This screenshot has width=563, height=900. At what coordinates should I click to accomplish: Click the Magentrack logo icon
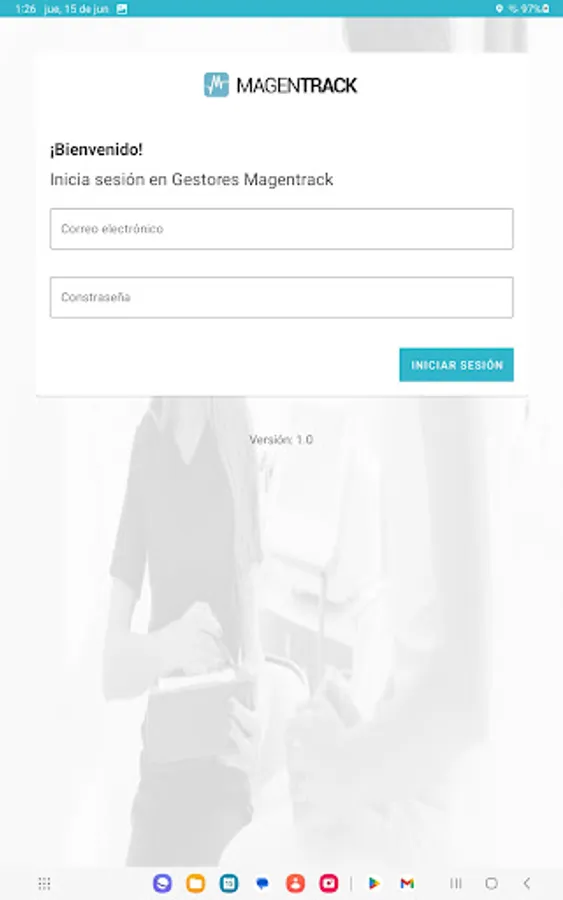pyautogui.click(x=216, y=85)
